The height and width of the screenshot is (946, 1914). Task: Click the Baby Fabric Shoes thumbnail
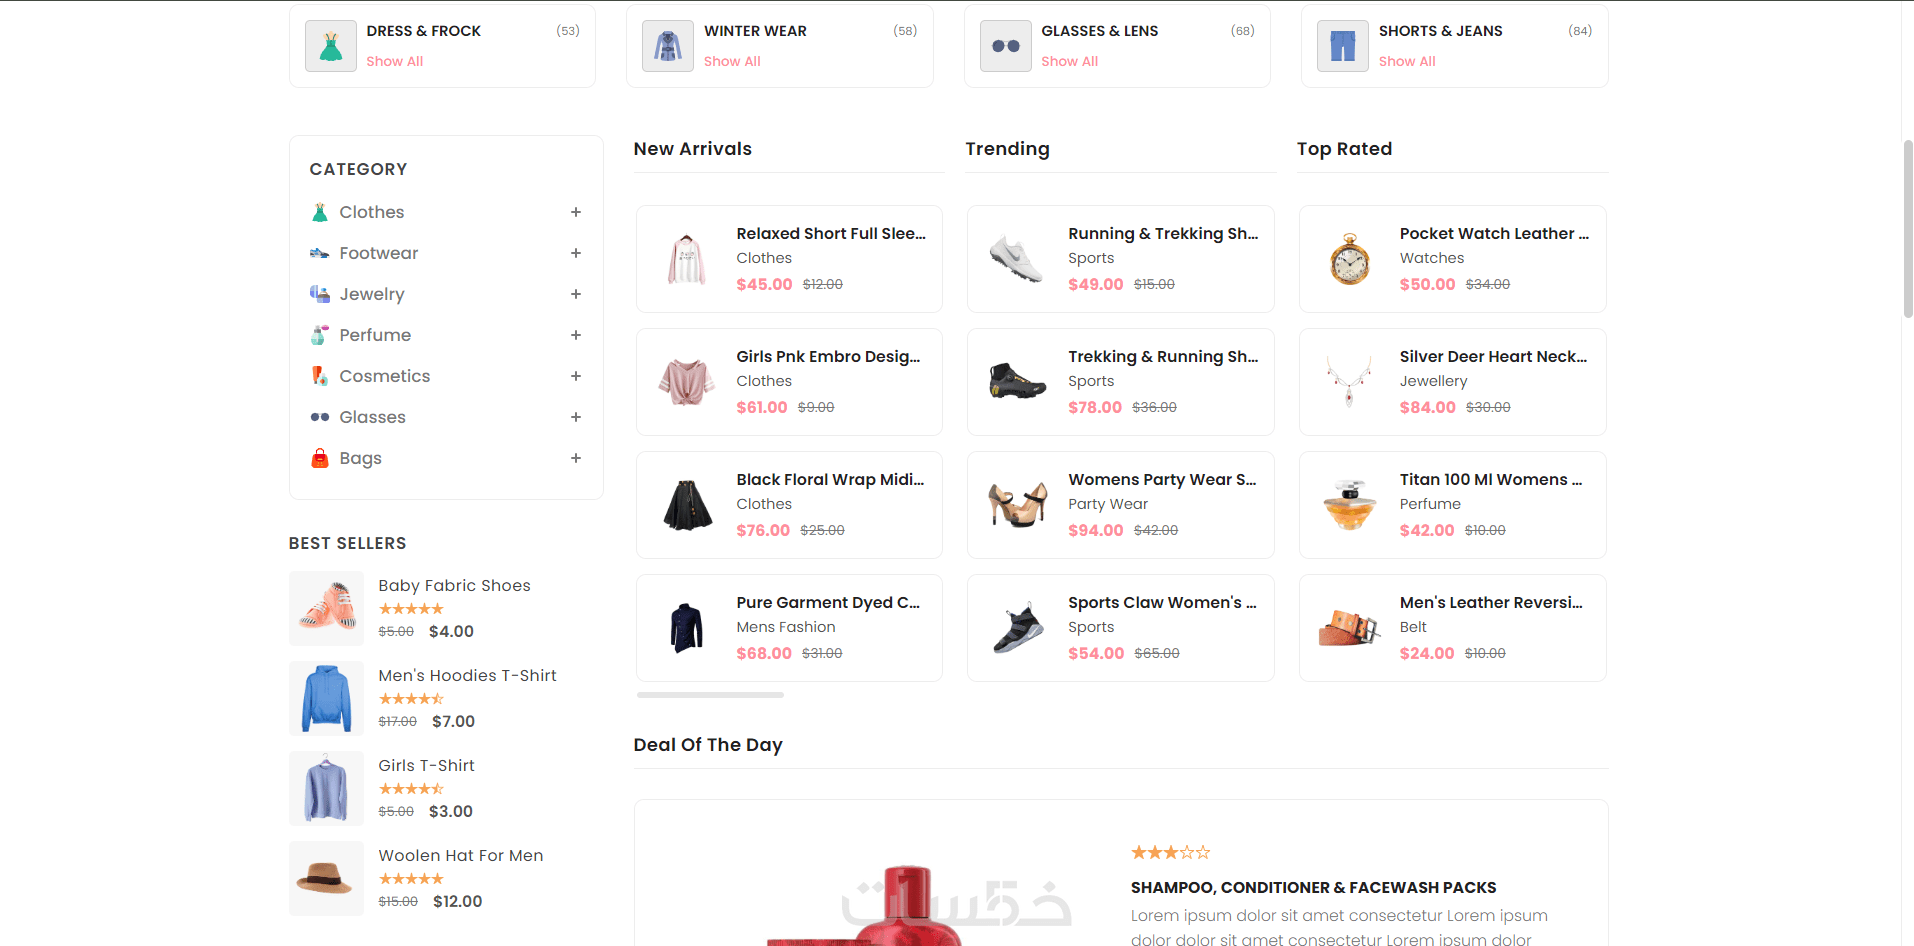tap(326, 608)
